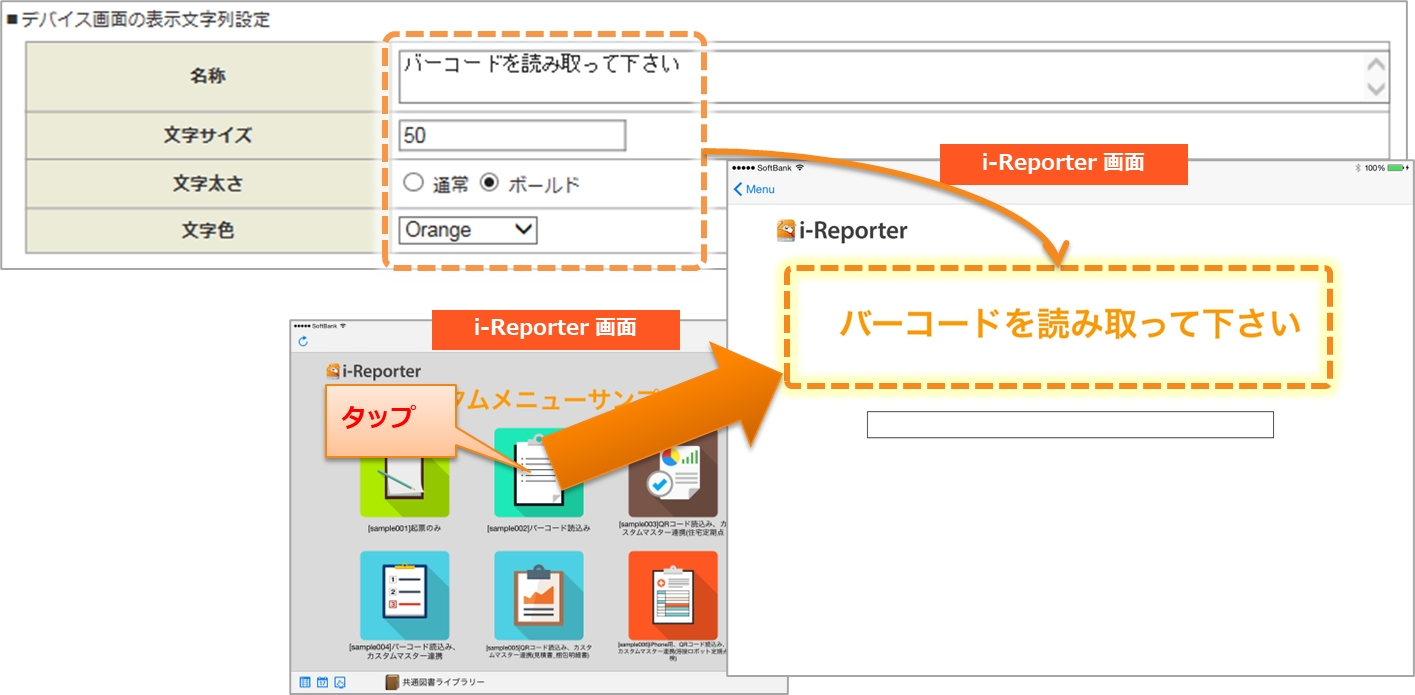Click the table list icon in bottom bar
The image size is (1415, 695).
[x=305, y=682]
